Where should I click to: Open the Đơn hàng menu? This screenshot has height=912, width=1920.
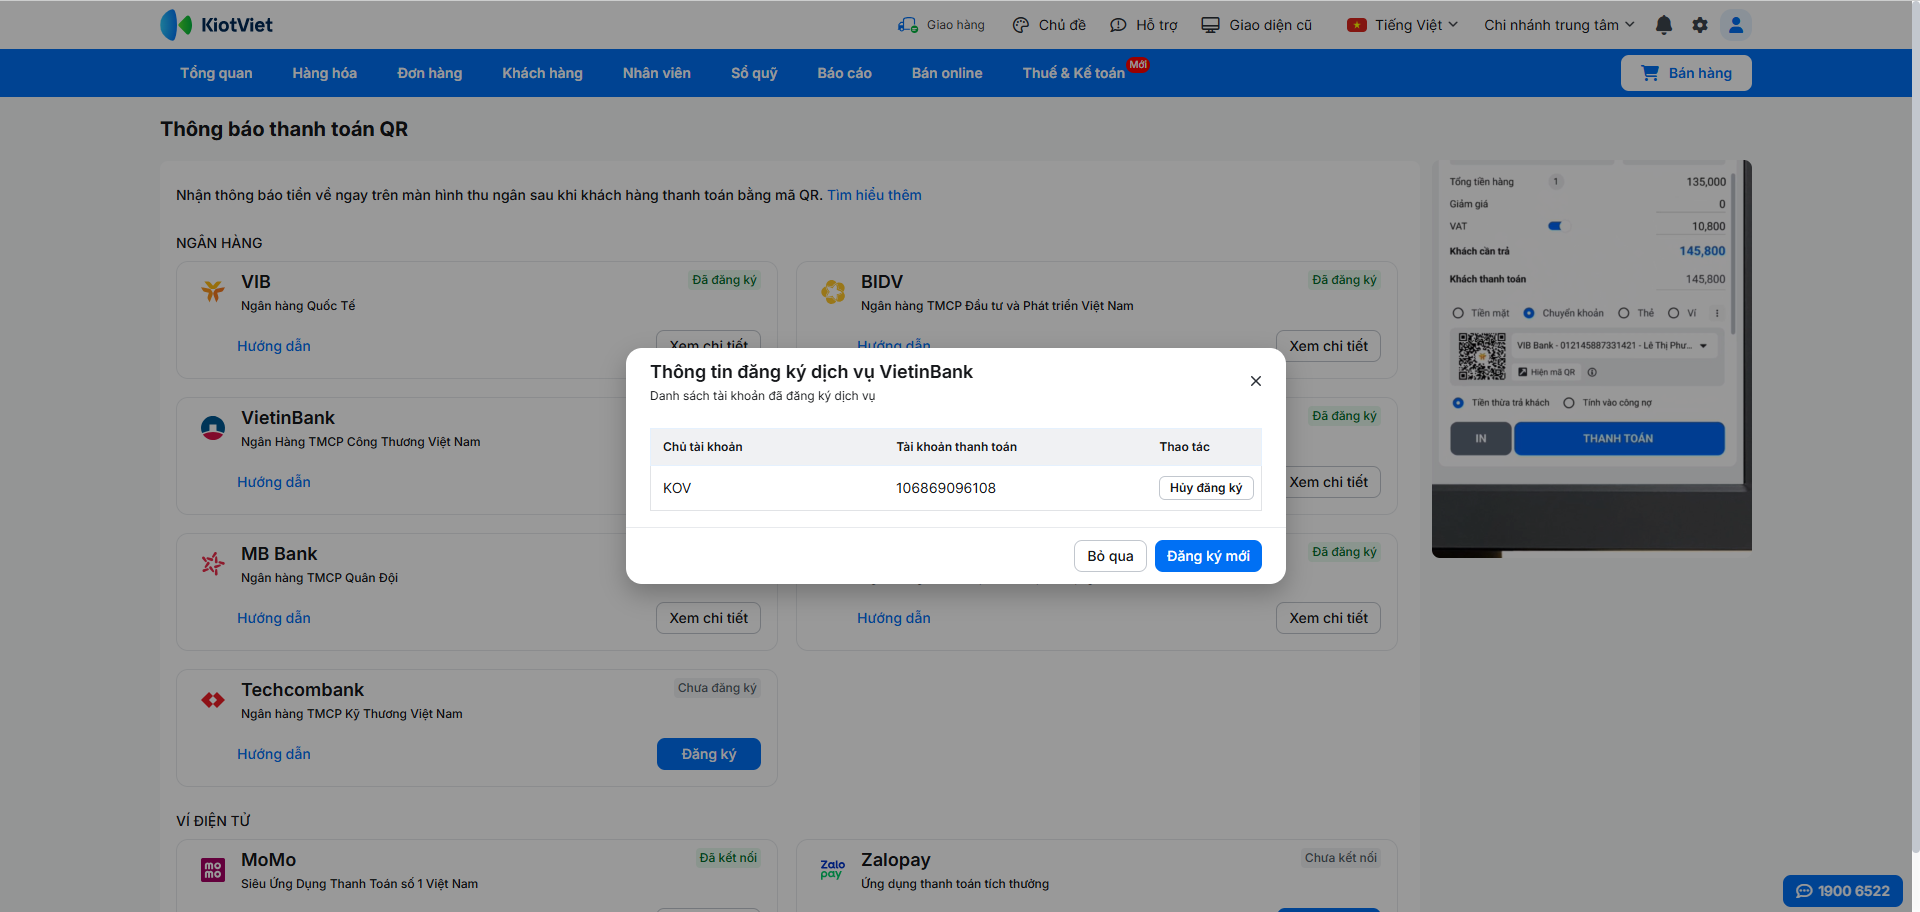(430, 73)
